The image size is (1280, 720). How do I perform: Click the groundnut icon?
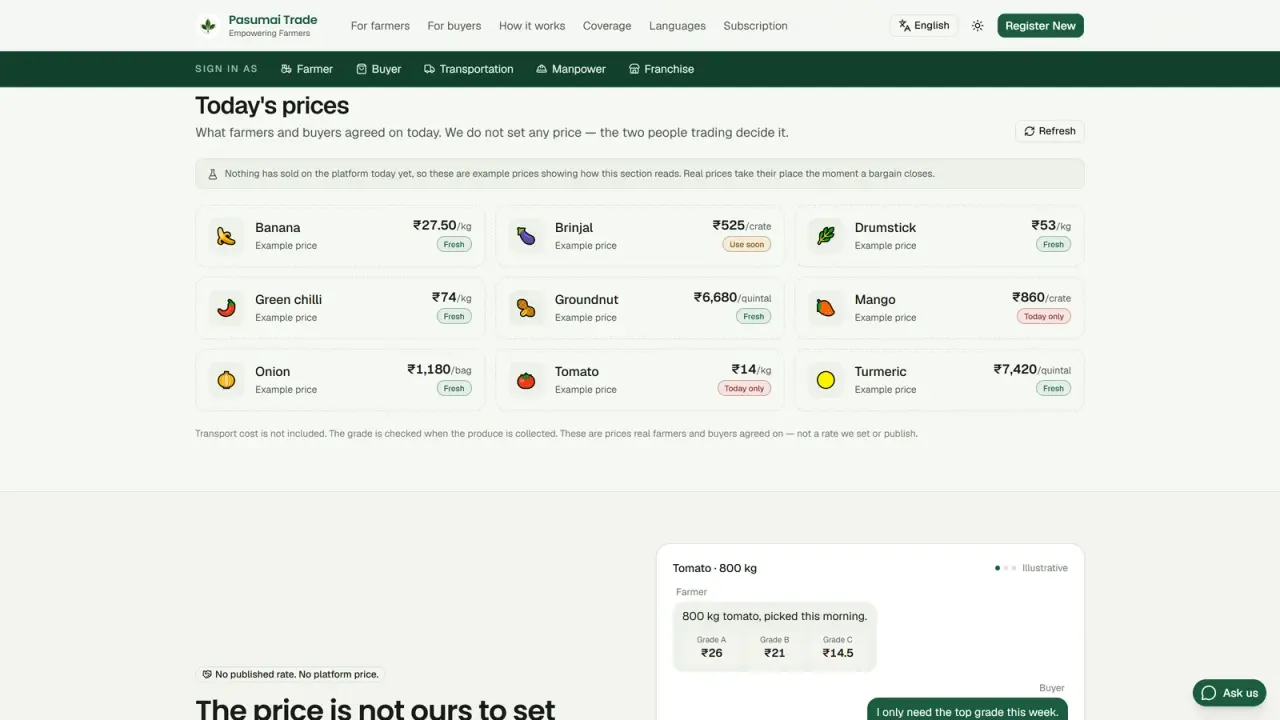(x=526, y=308)
